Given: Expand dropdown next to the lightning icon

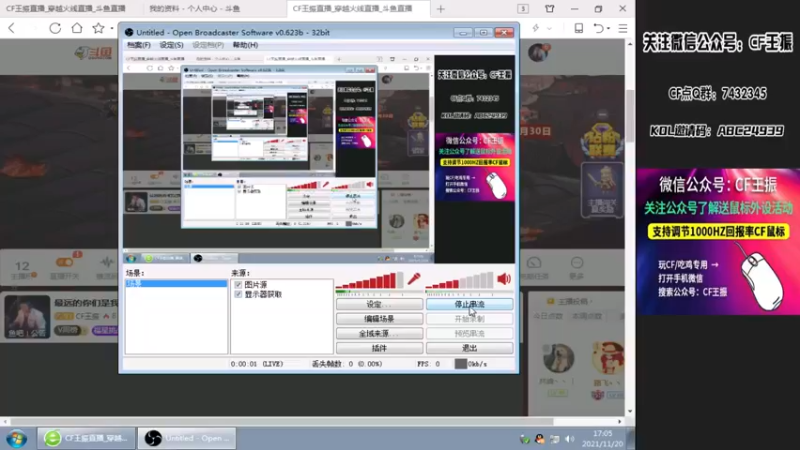Looking at the screenshot, I should (x=549, y=29).
